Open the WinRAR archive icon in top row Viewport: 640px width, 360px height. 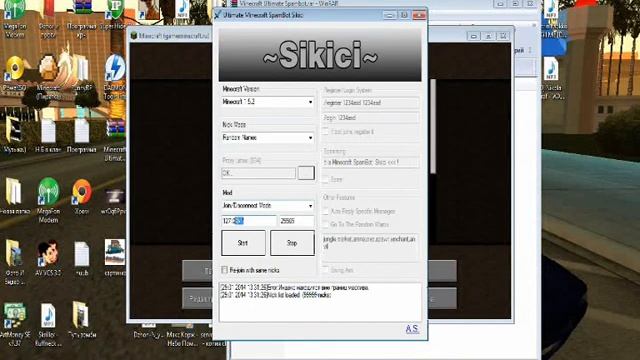click(82, 8)
